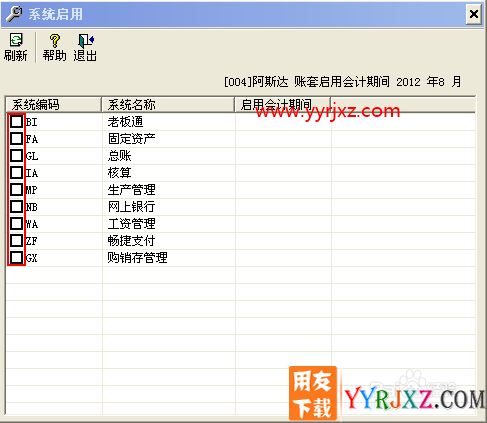Screen dimensions: 487x423
Task: Check the FA 固定资产 checkbox
Action: pyautogui.click(x=16, y=138)
